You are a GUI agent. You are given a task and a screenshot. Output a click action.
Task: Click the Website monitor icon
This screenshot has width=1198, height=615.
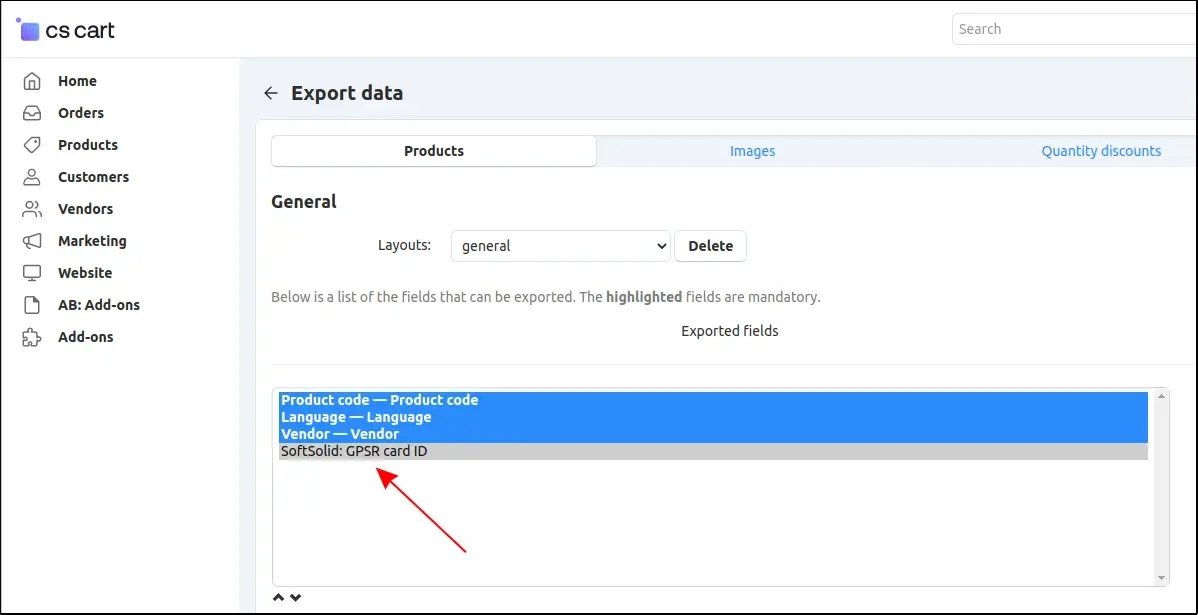click(31, 274)
